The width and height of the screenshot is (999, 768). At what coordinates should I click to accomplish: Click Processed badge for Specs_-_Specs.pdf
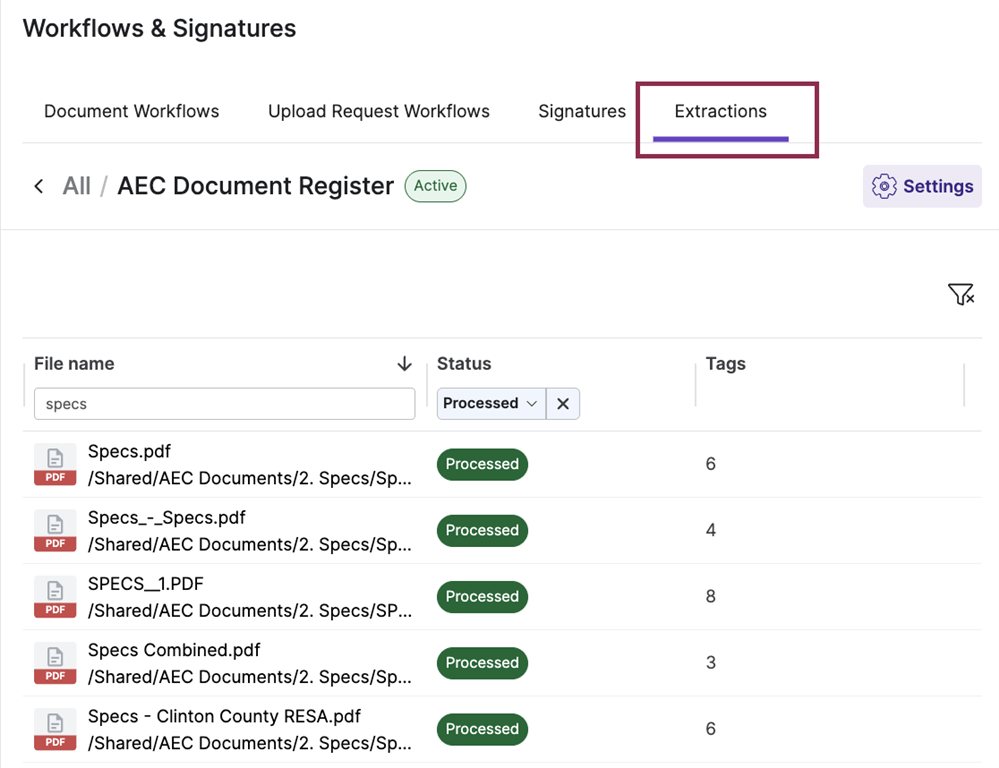(482, 530)
